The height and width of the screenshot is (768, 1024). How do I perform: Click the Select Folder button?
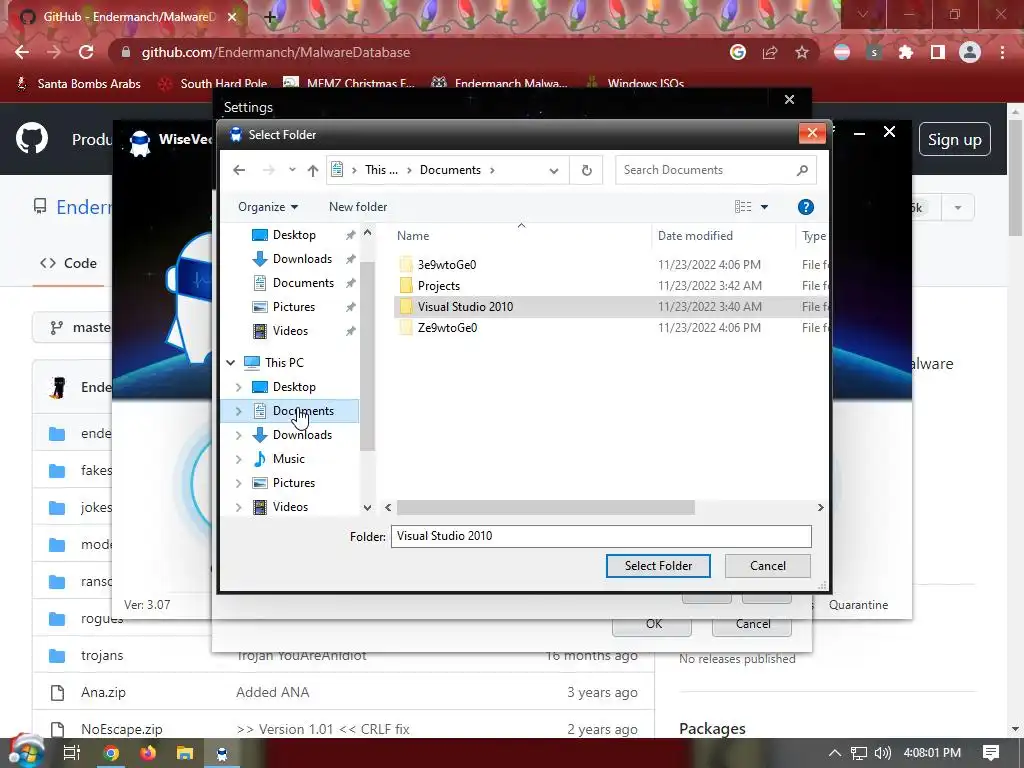click(658, 566)
